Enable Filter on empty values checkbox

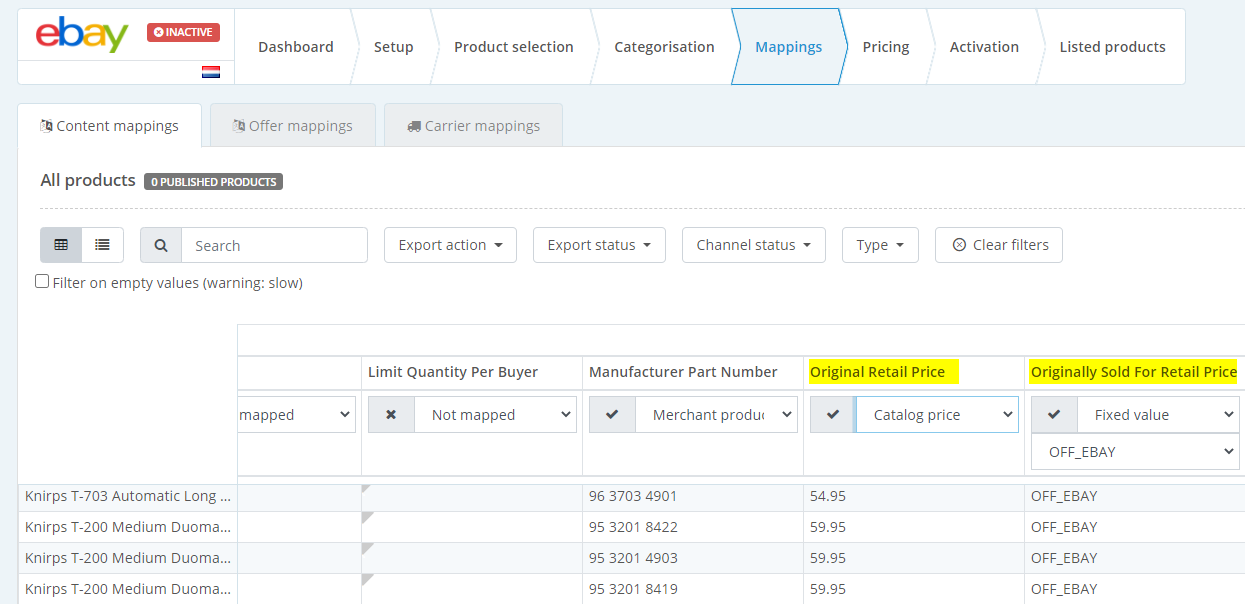tap(42, 282)
